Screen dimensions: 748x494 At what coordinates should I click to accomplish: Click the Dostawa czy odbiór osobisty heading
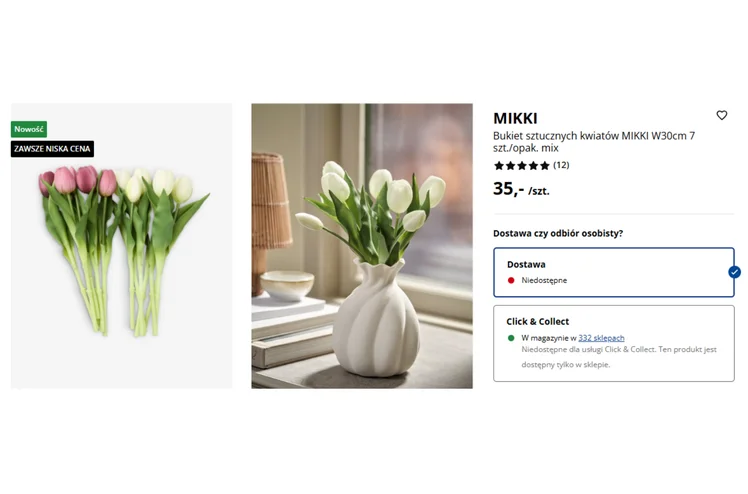click(x=558, y=233)
